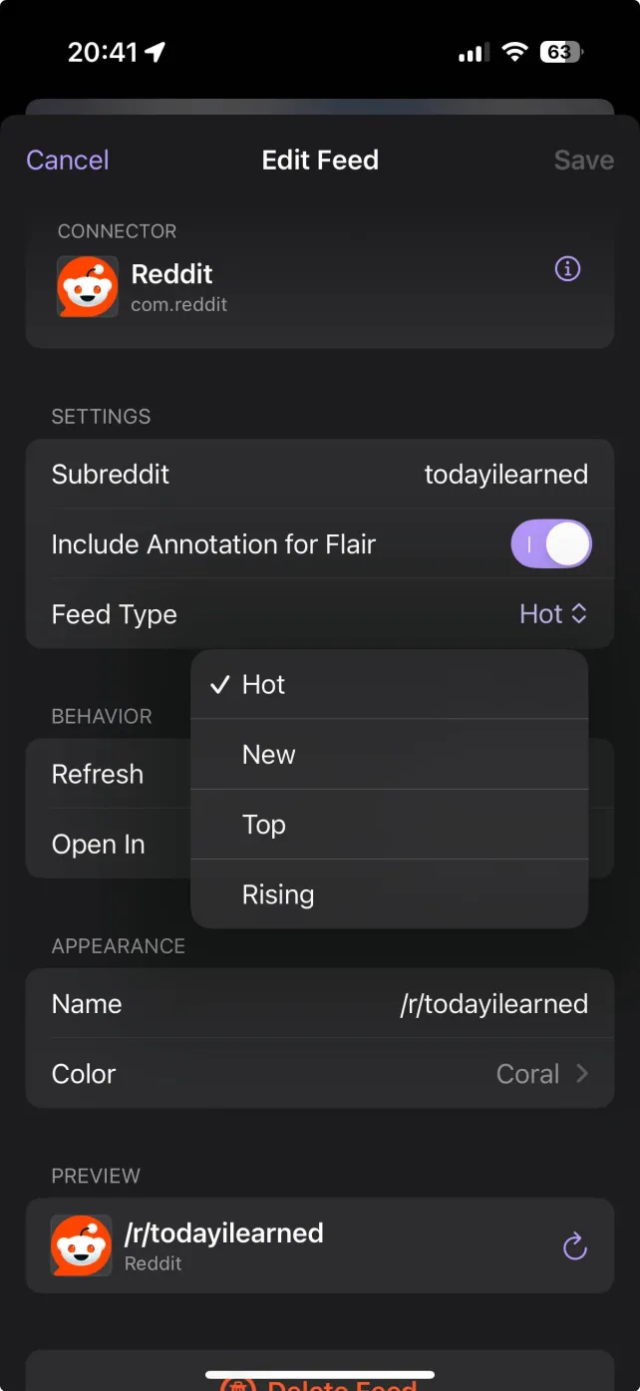640x1391 pixels.
Task: Tap the Reddit connector icon
Action: point(87,286)
